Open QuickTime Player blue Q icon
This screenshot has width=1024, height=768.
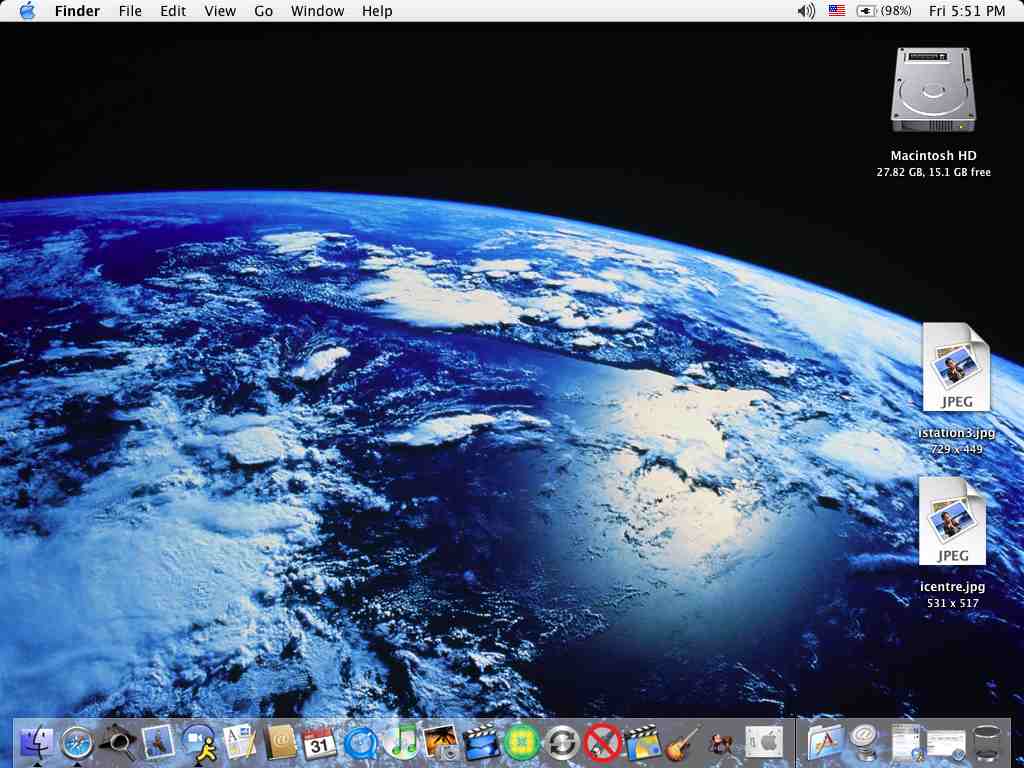click(x=361, y=744)
